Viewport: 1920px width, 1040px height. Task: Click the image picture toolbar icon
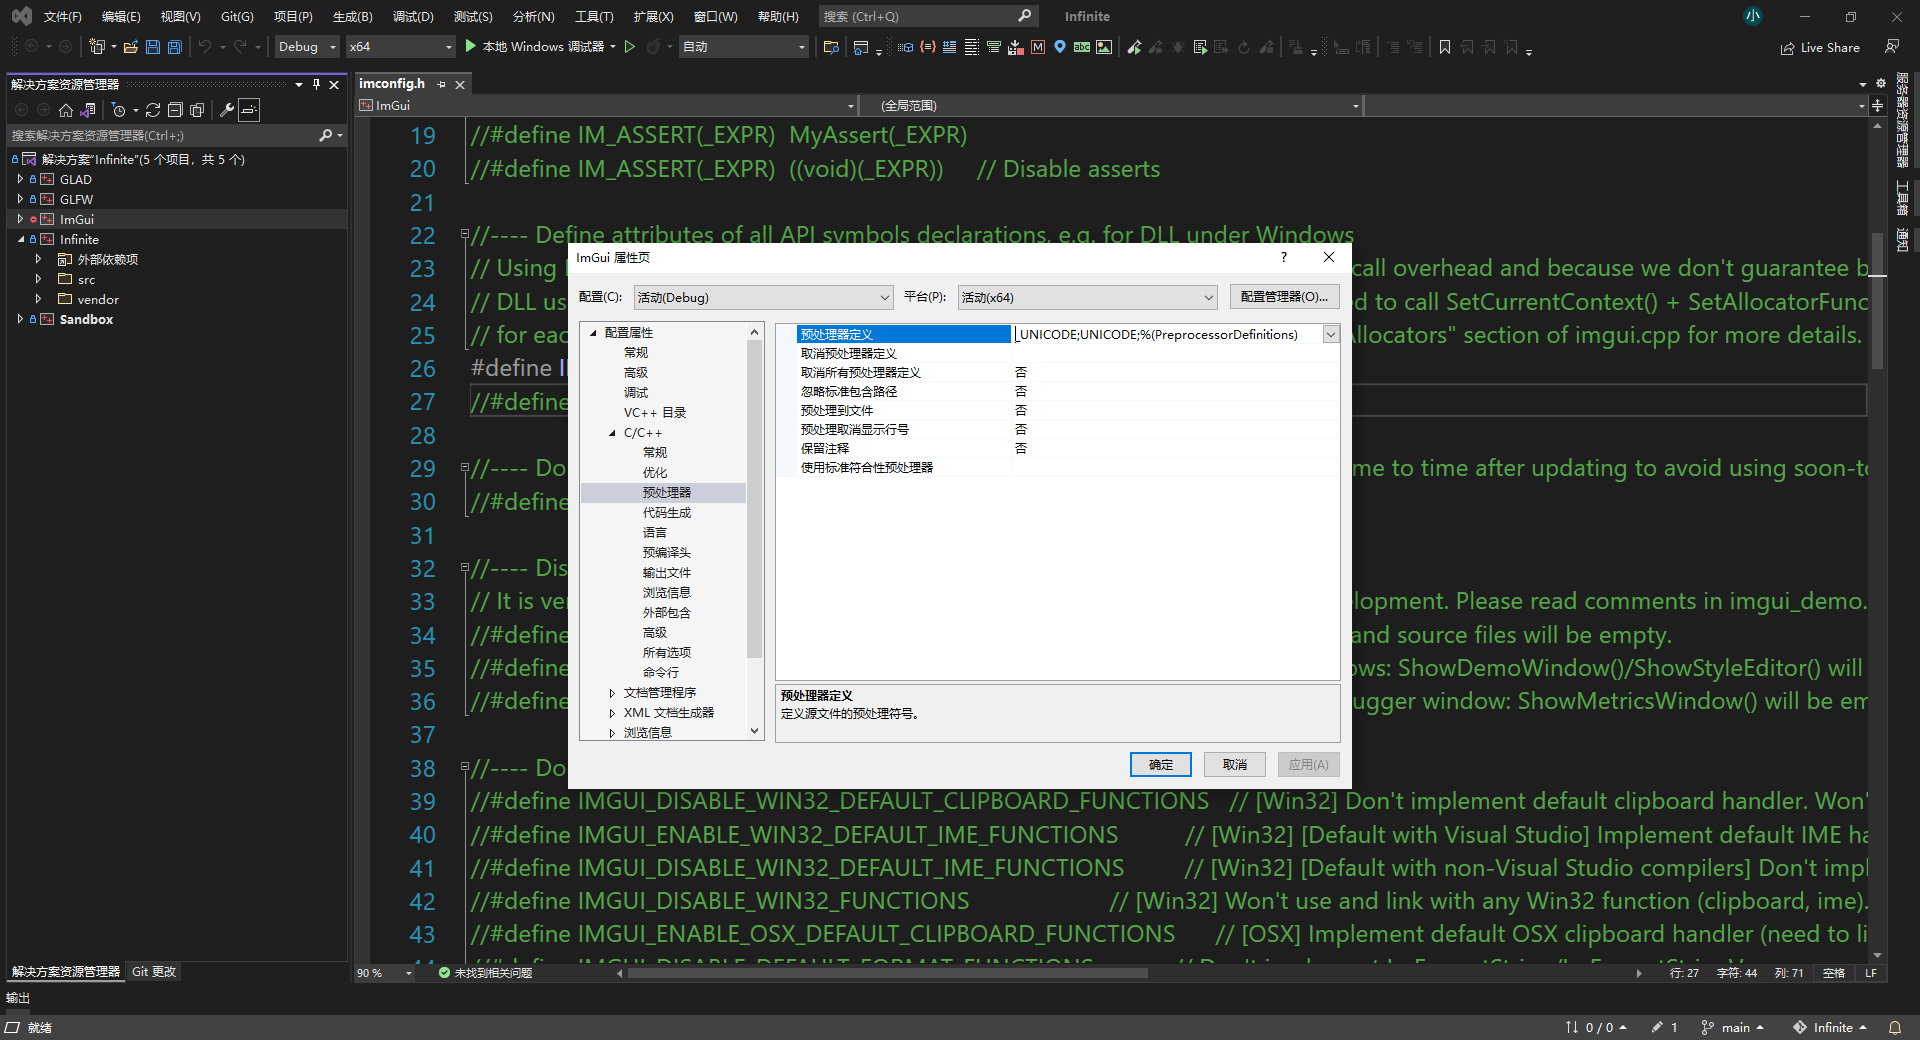point(1104,47)
